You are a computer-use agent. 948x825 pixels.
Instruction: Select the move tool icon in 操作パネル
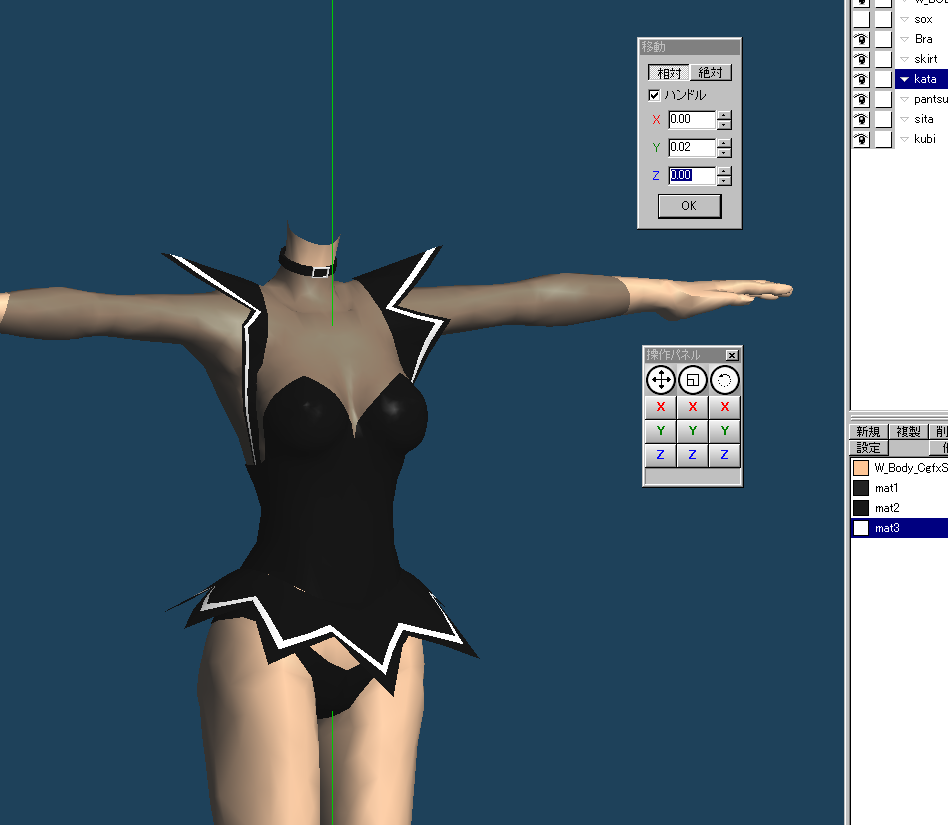click(660, 380)
